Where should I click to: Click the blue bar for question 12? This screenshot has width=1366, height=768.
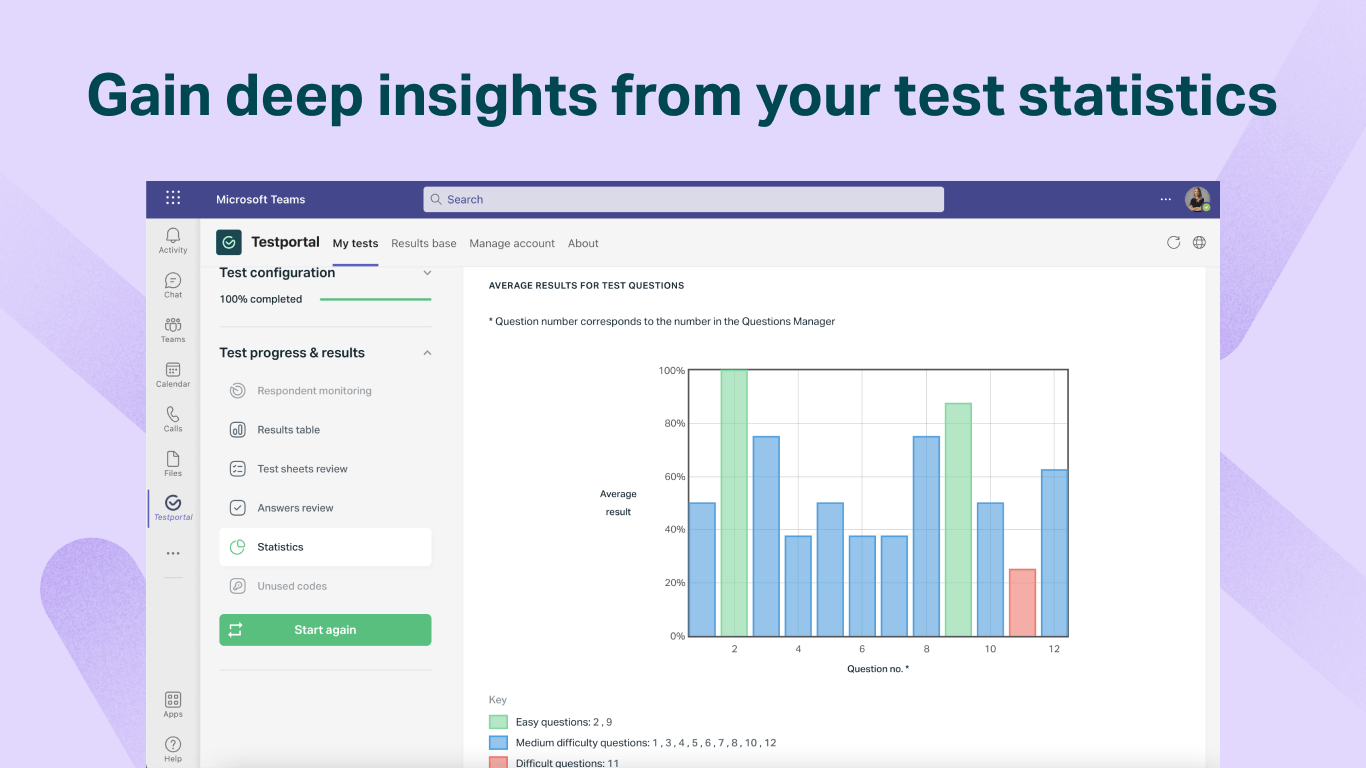1054,553
